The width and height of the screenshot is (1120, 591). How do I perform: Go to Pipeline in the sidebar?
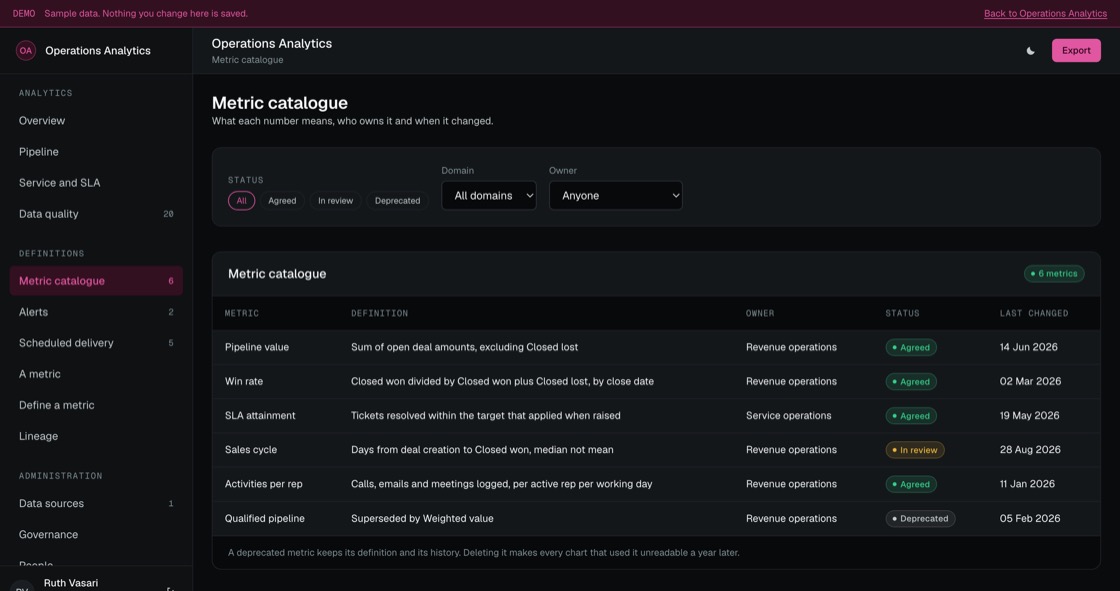96,152
